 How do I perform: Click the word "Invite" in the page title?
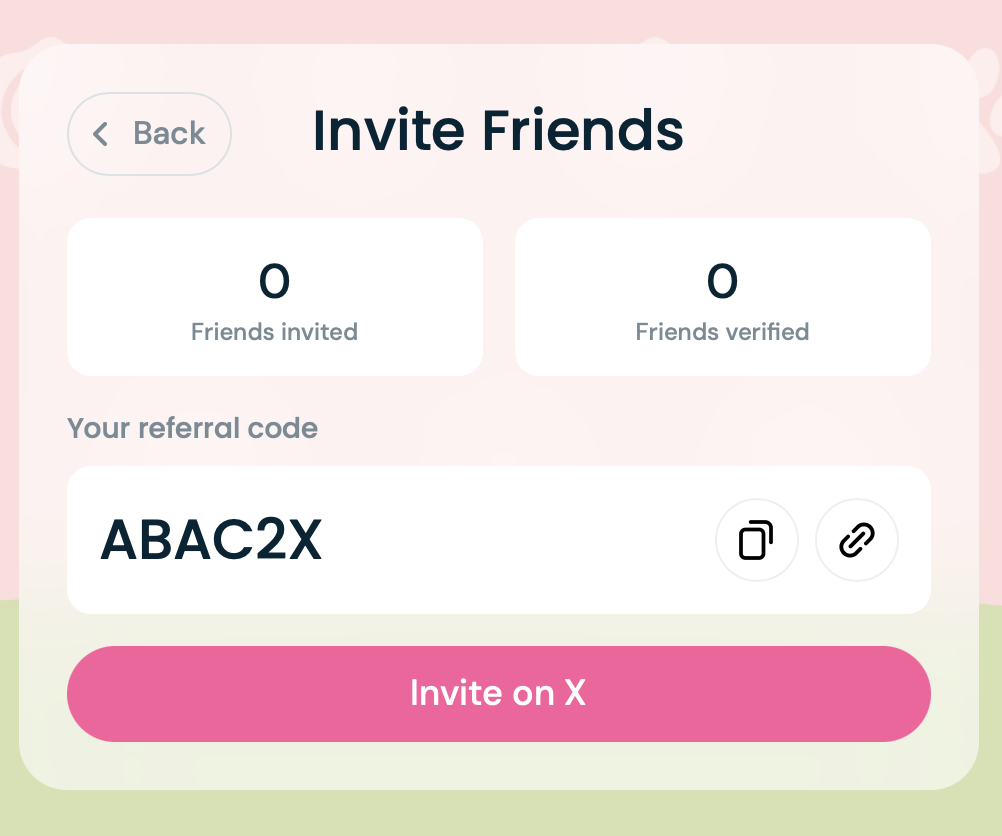tap(389, 131)
